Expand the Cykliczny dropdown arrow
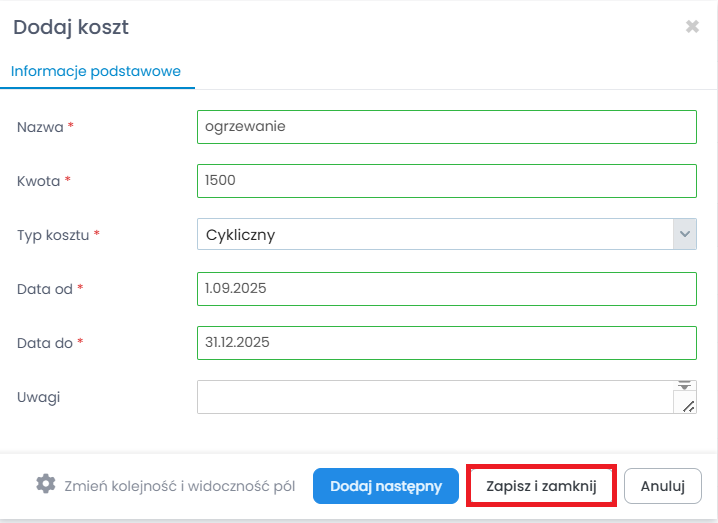 coord(685,235)
